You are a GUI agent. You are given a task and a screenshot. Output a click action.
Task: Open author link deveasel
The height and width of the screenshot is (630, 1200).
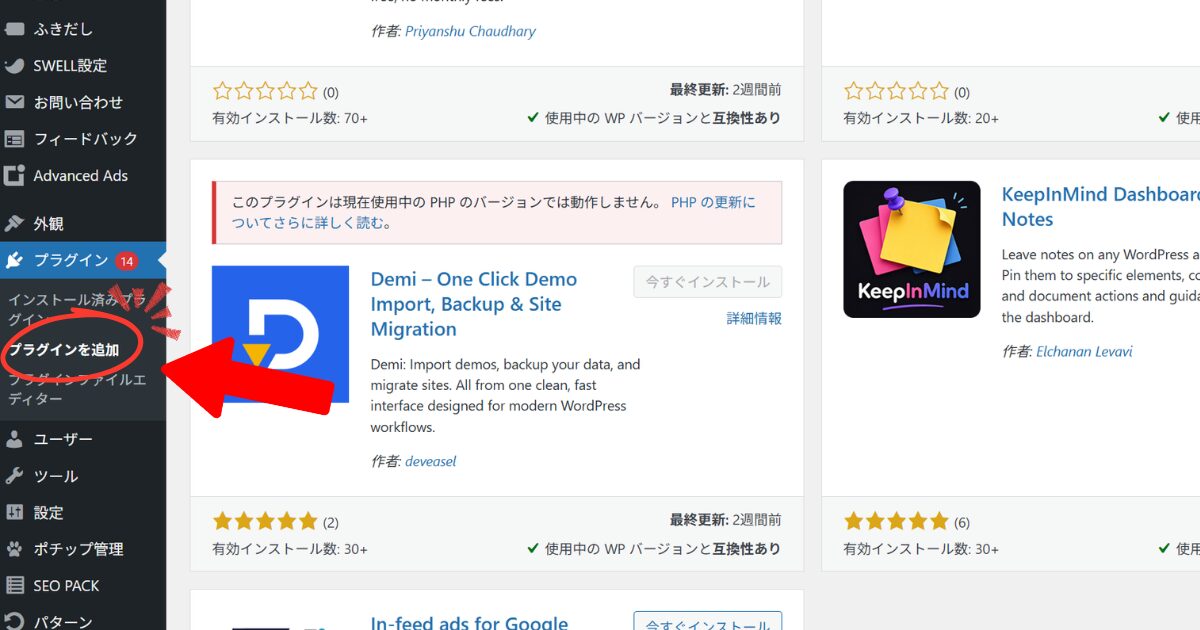[430, 462]
